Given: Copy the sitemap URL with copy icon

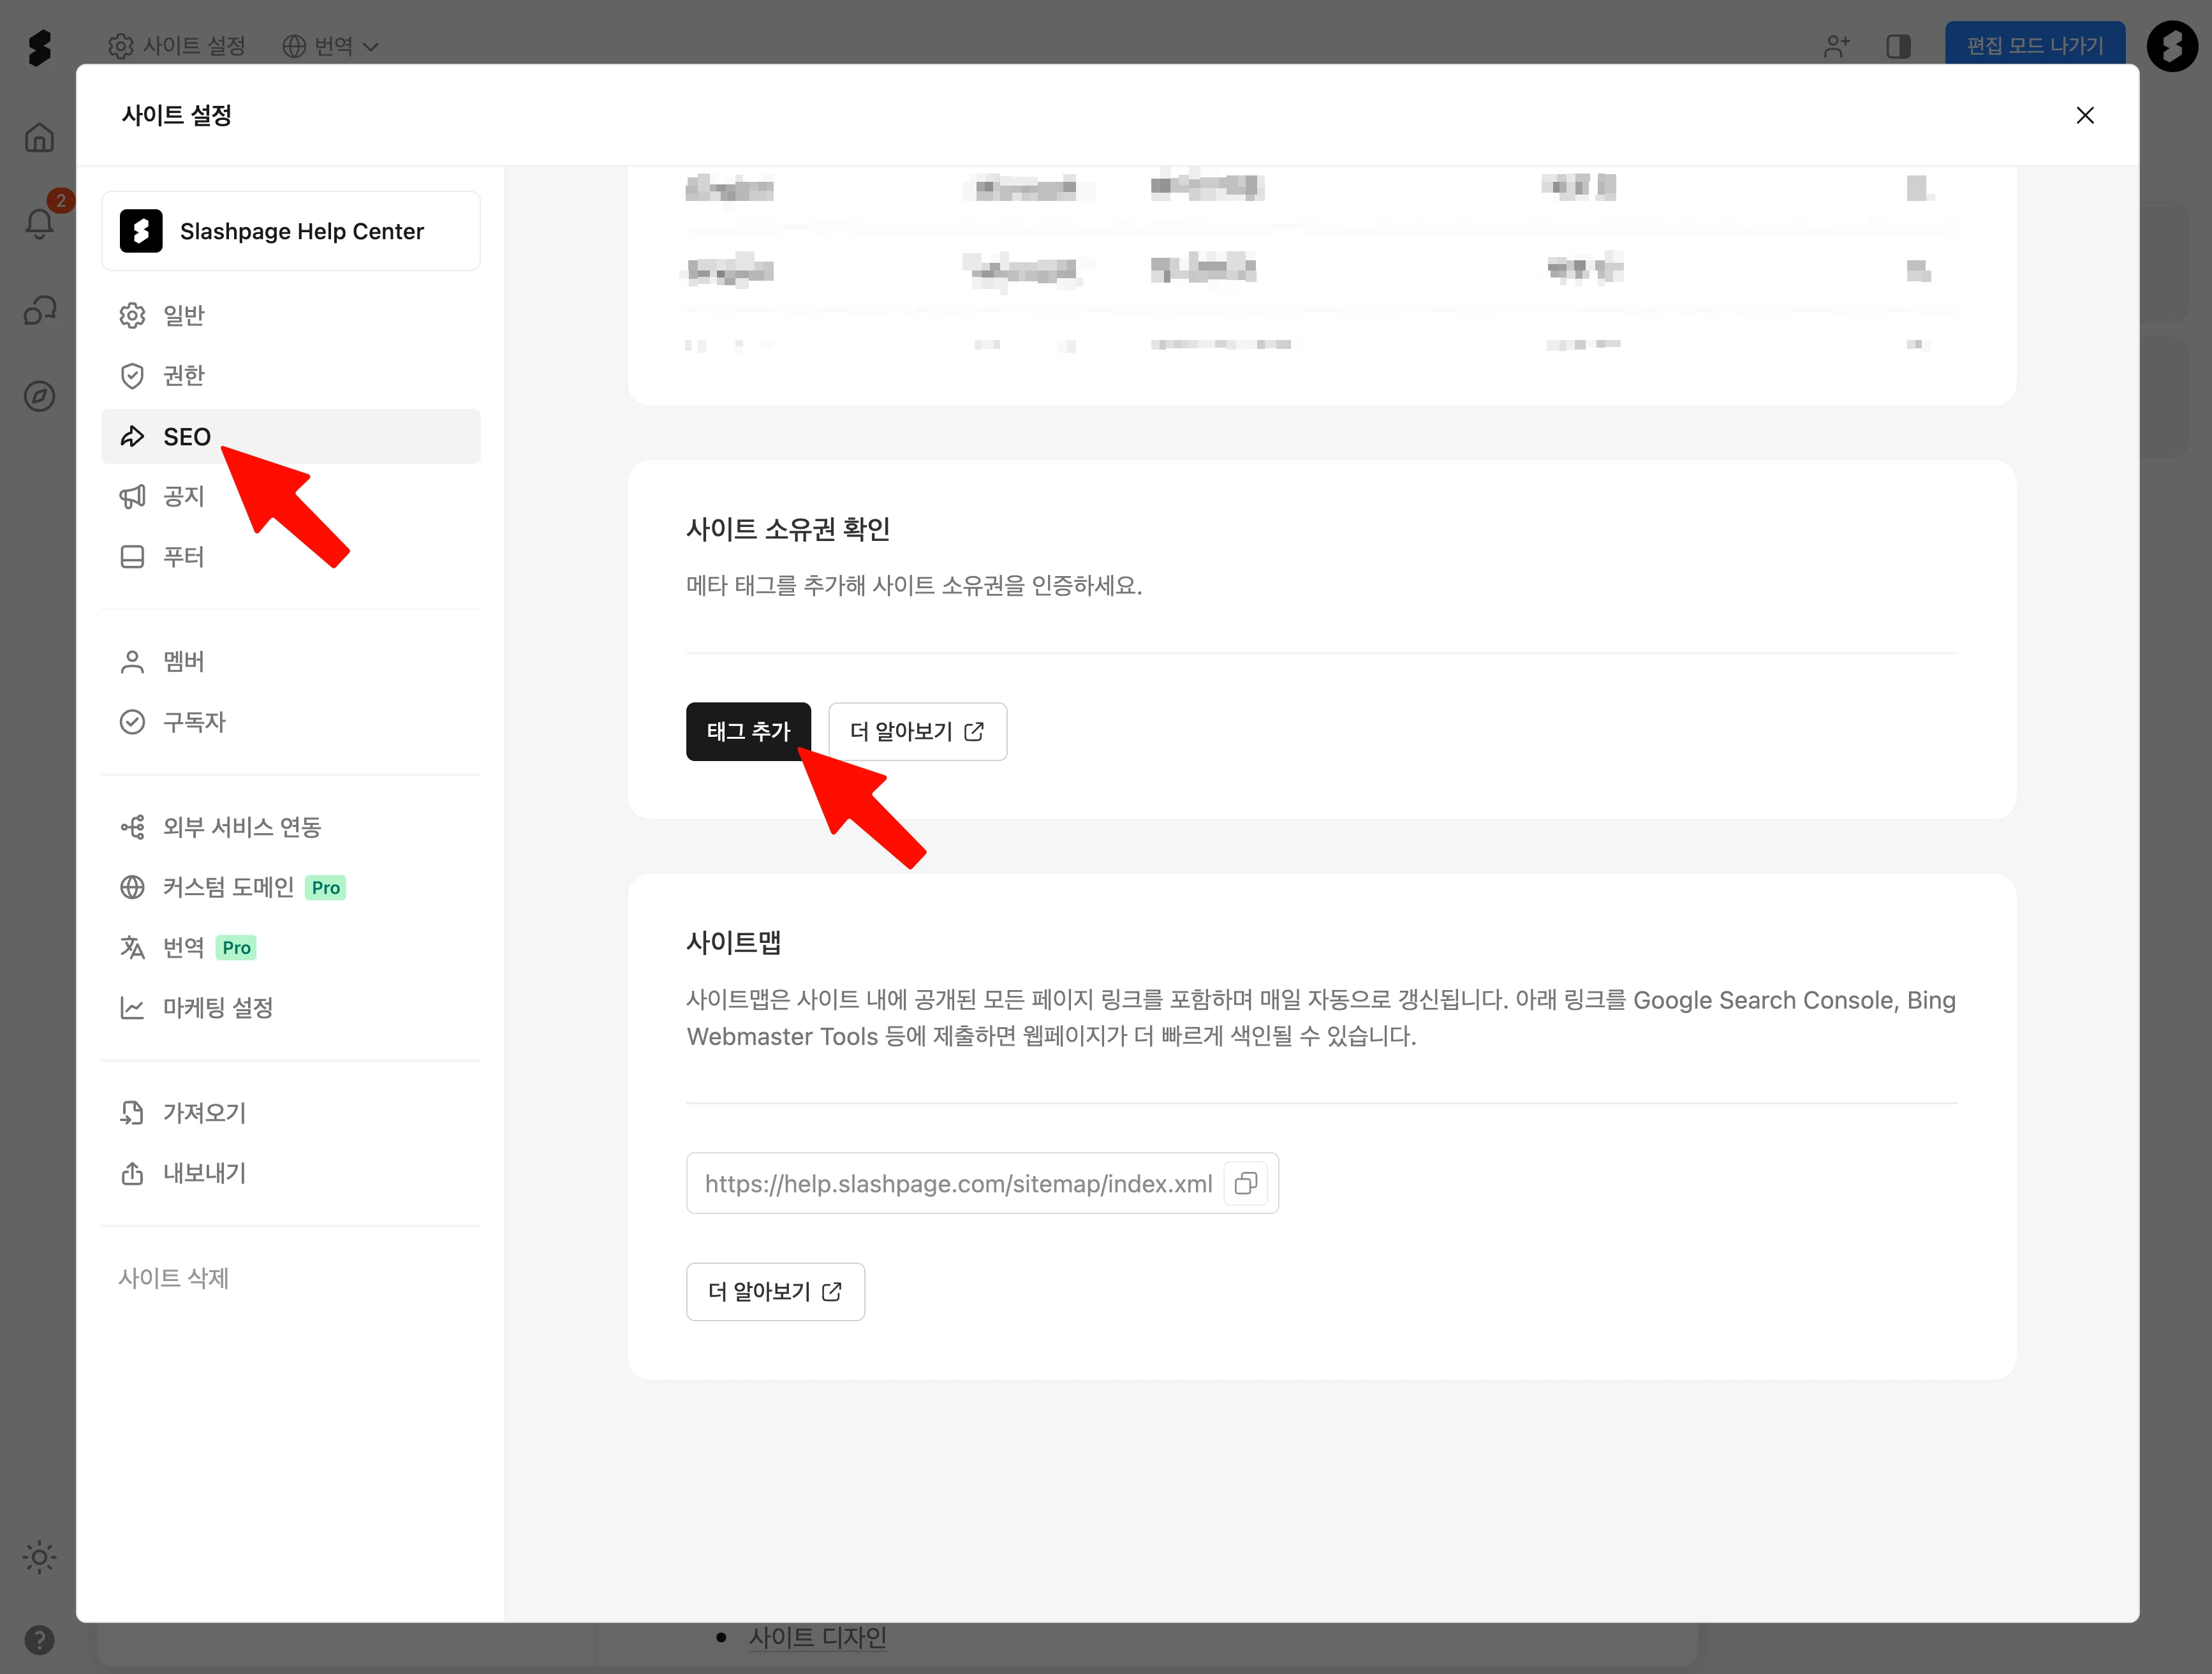Looking at the screenshot, I should tap(1245, 1183).
